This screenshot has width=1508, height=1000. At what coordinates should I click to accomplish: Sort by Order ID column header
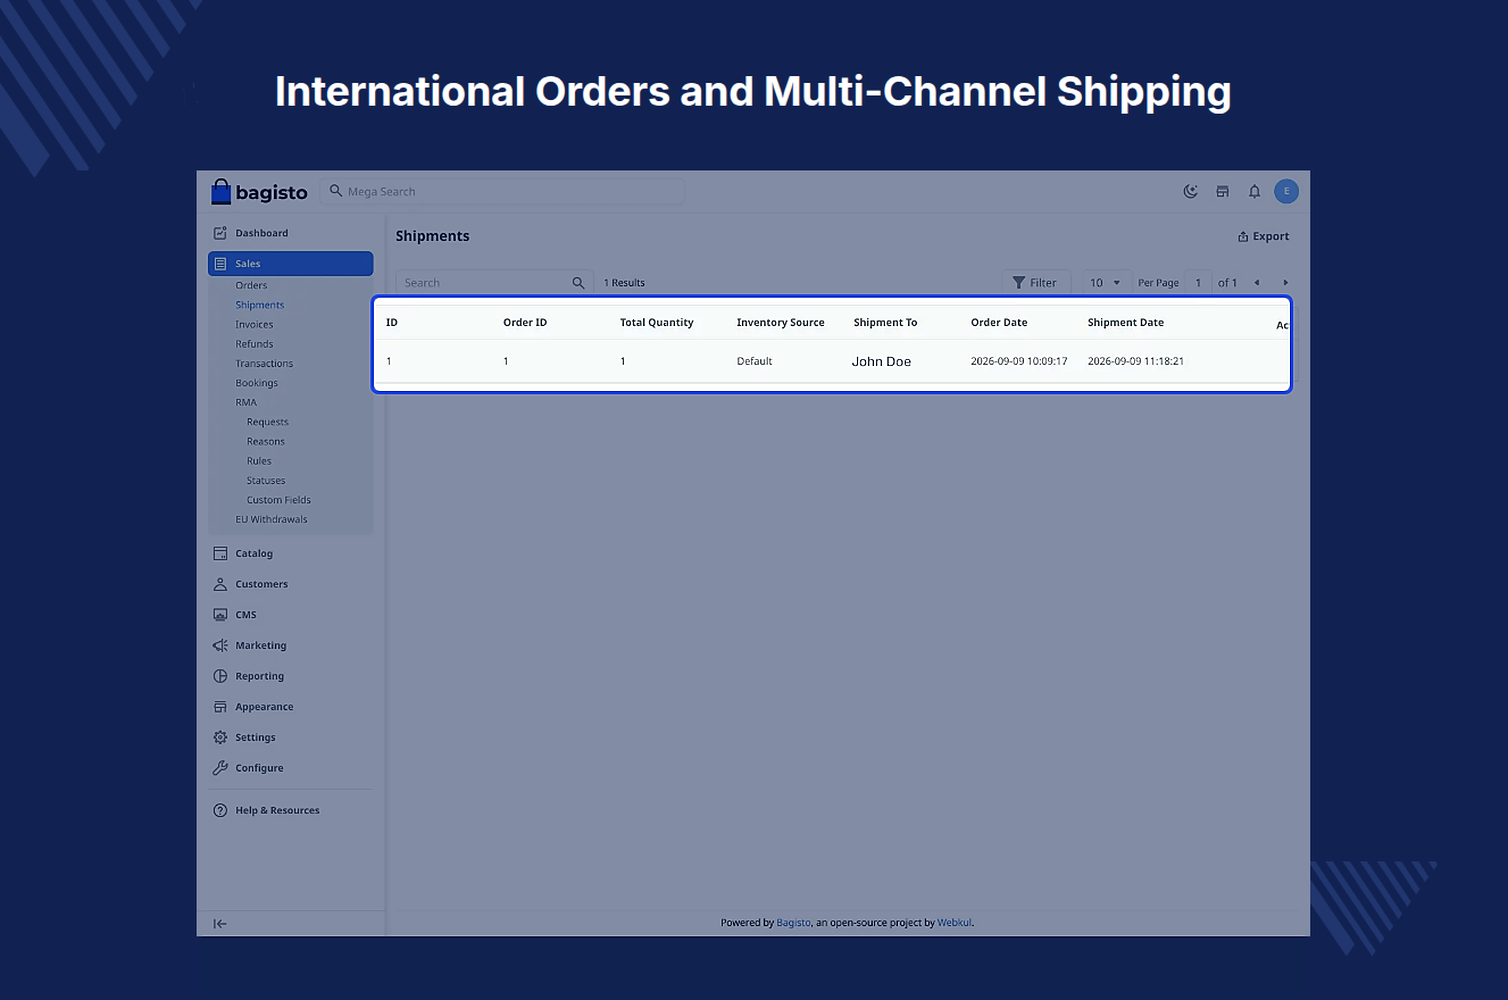525,323
